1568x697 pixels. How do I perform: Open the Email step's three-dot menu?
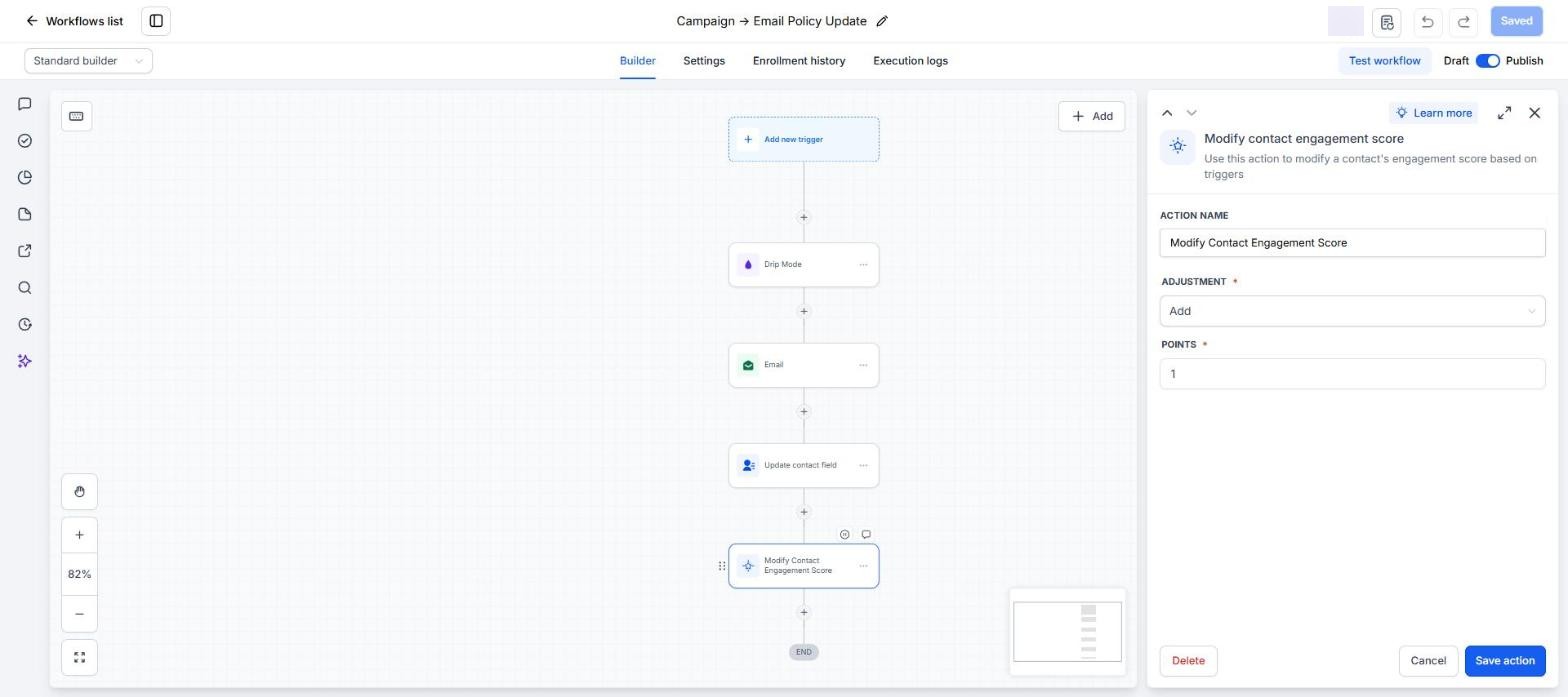[x=863, y=365]
